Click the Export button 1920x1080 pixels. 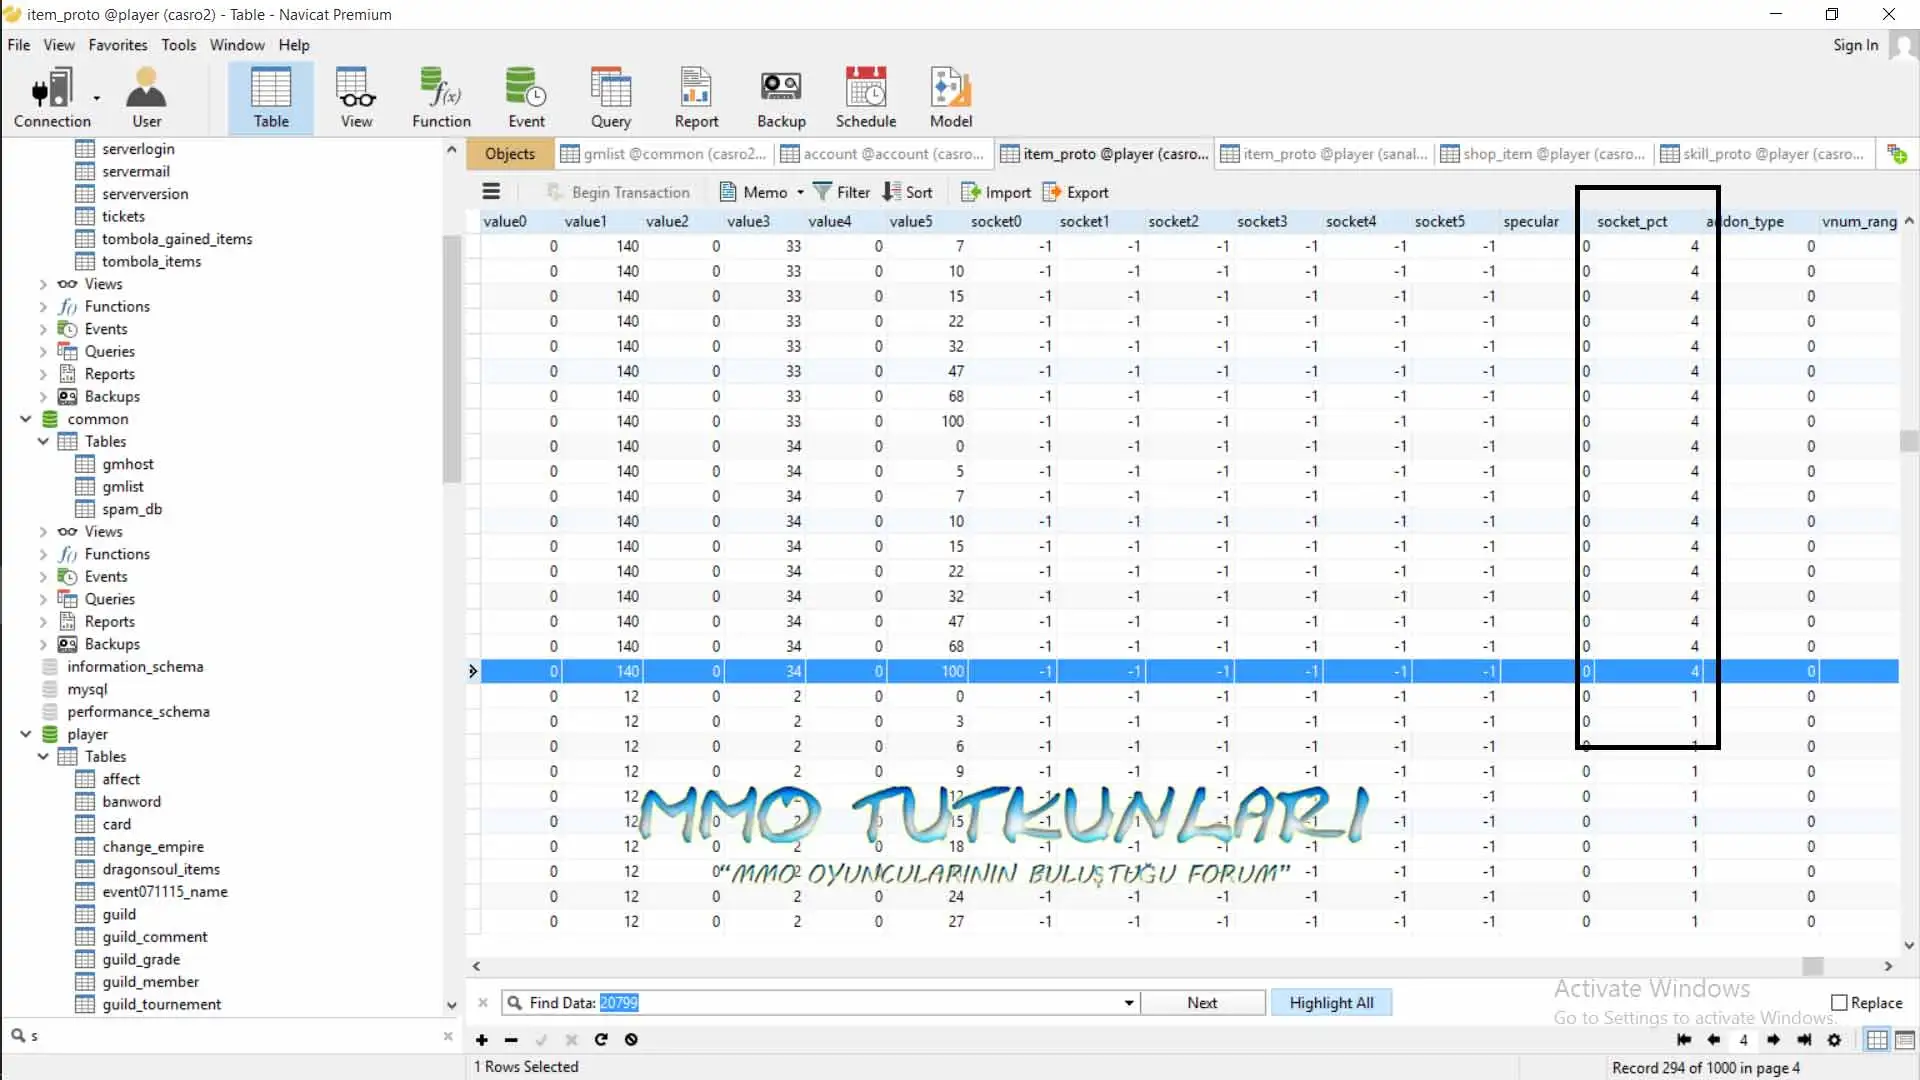click(x=1076, y=192)
